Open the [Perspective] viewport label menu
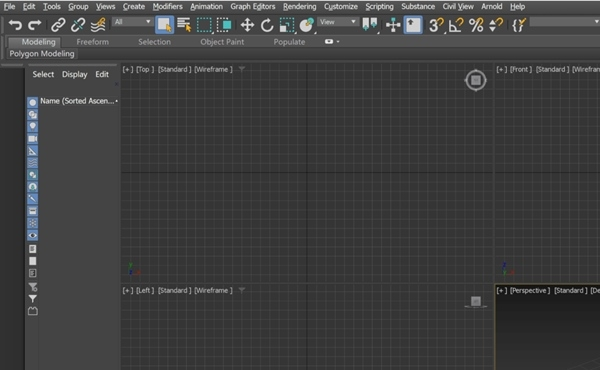600x370 pixels. pyautogui.click(x=530, y=290)
